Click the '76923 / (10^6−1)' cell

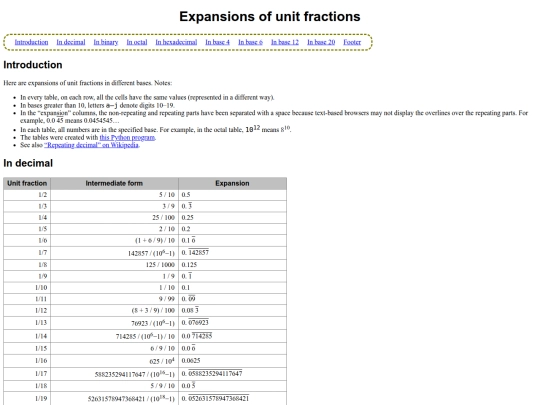click(x=114, y=323)
